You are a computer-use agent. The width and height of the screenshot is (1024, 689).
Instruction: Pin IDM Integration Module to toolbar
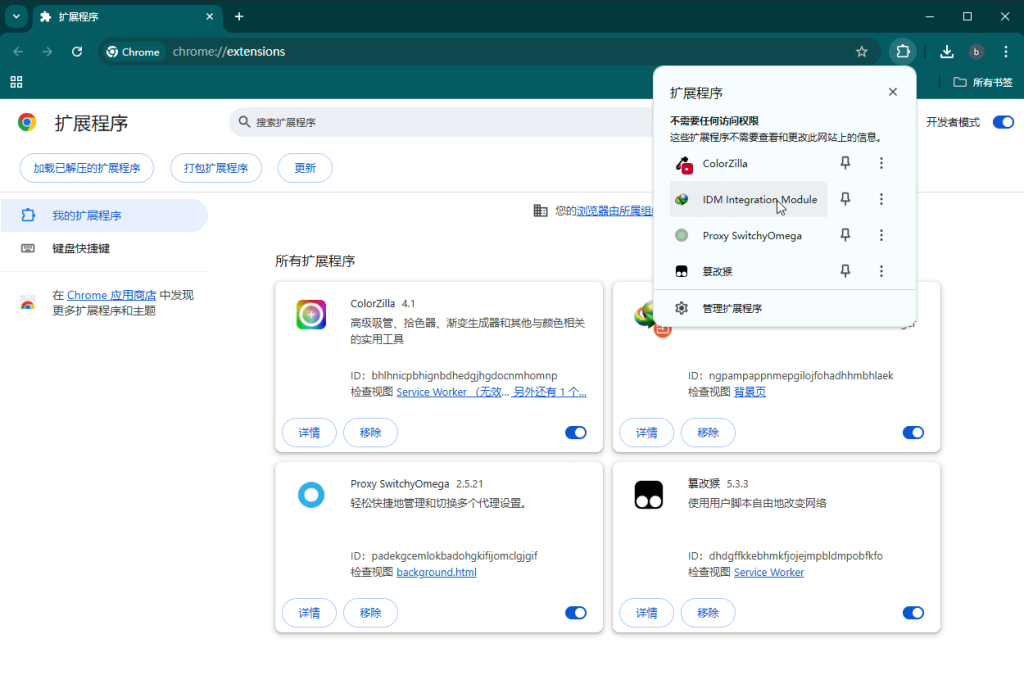coord(844,199)
